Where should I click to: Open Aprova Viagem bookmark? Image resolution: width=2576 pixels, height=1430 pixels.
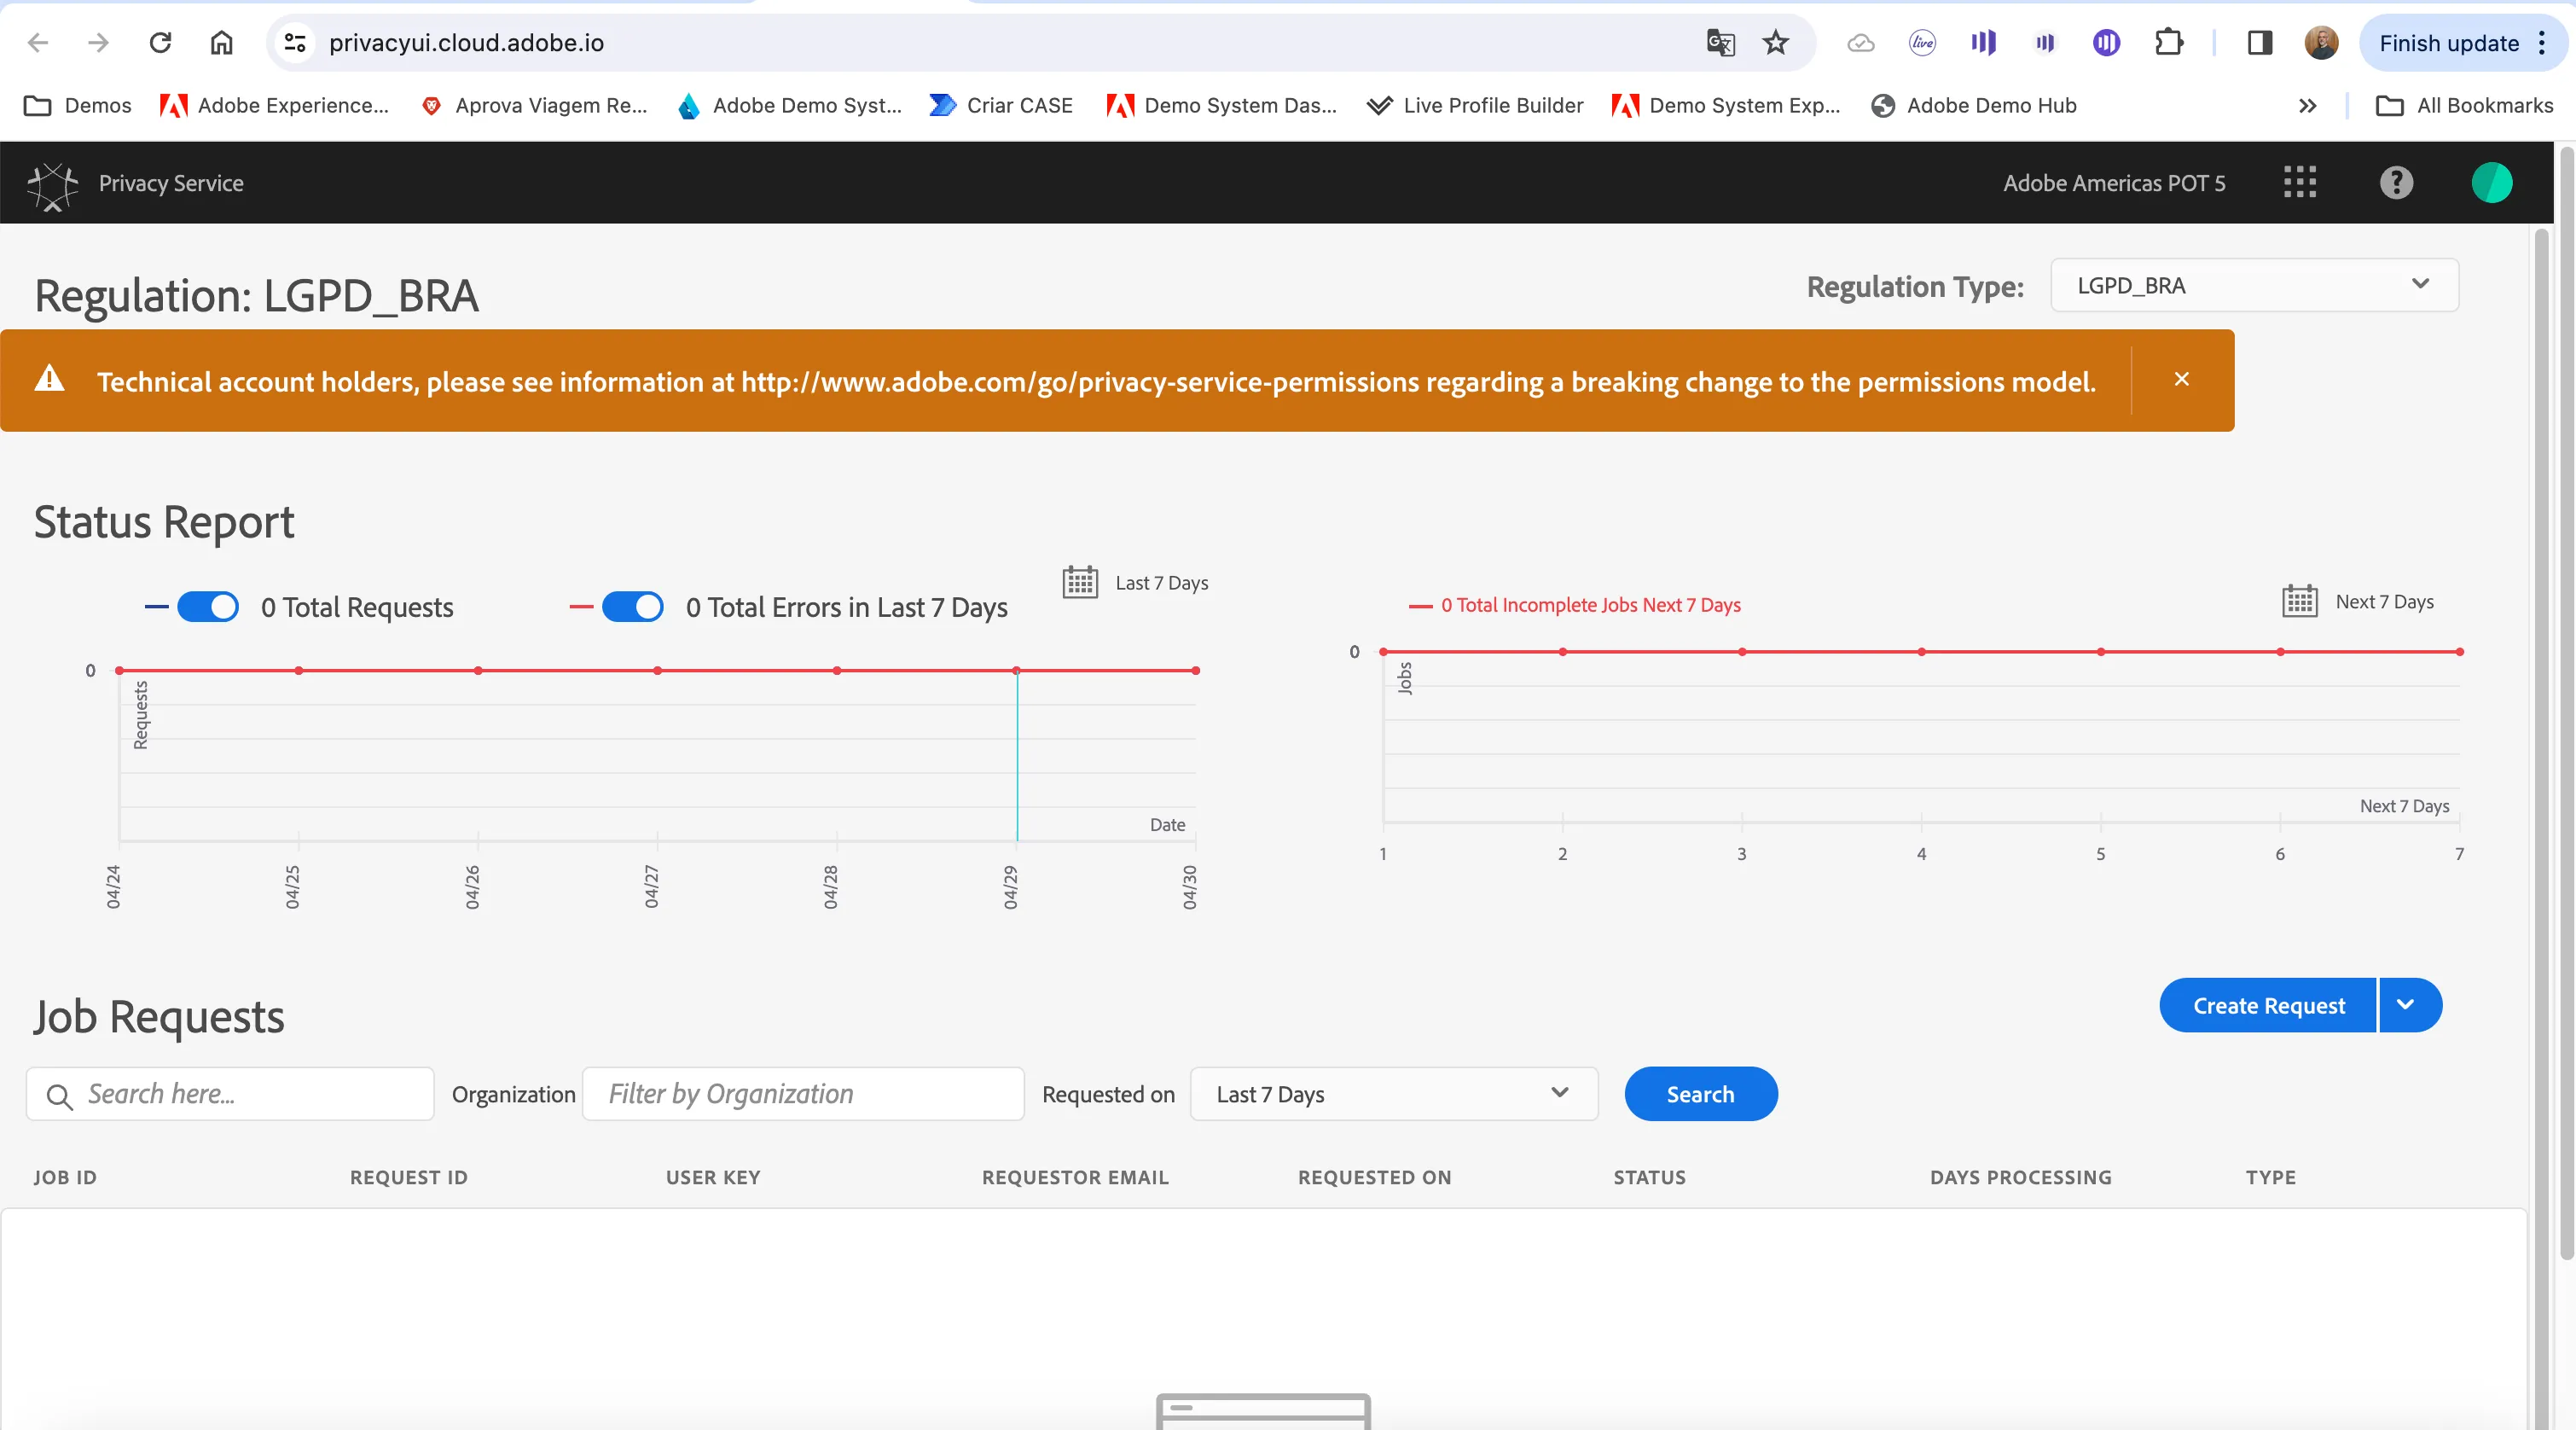click(535, 105)
